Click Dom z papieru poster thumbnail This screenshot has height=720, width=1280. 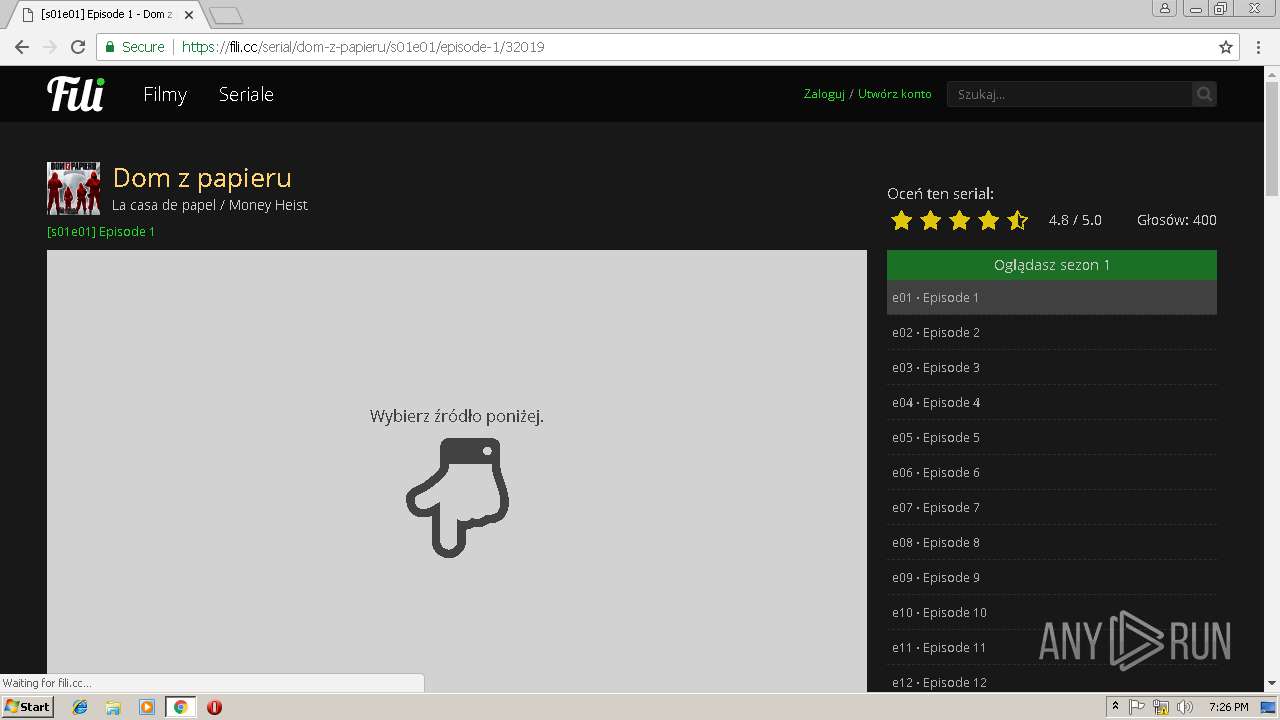coord(73,188)
